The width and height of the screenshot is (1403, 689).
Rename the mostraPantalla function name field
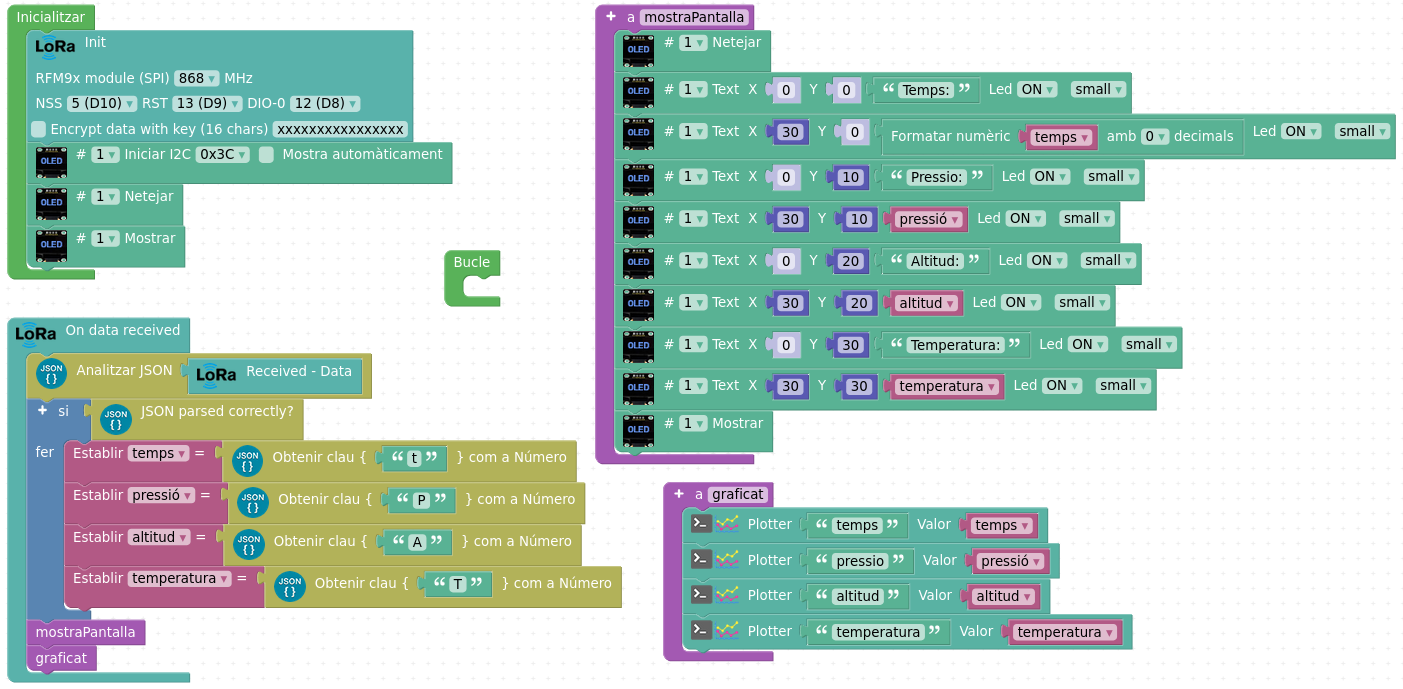[x=695, y=17]
